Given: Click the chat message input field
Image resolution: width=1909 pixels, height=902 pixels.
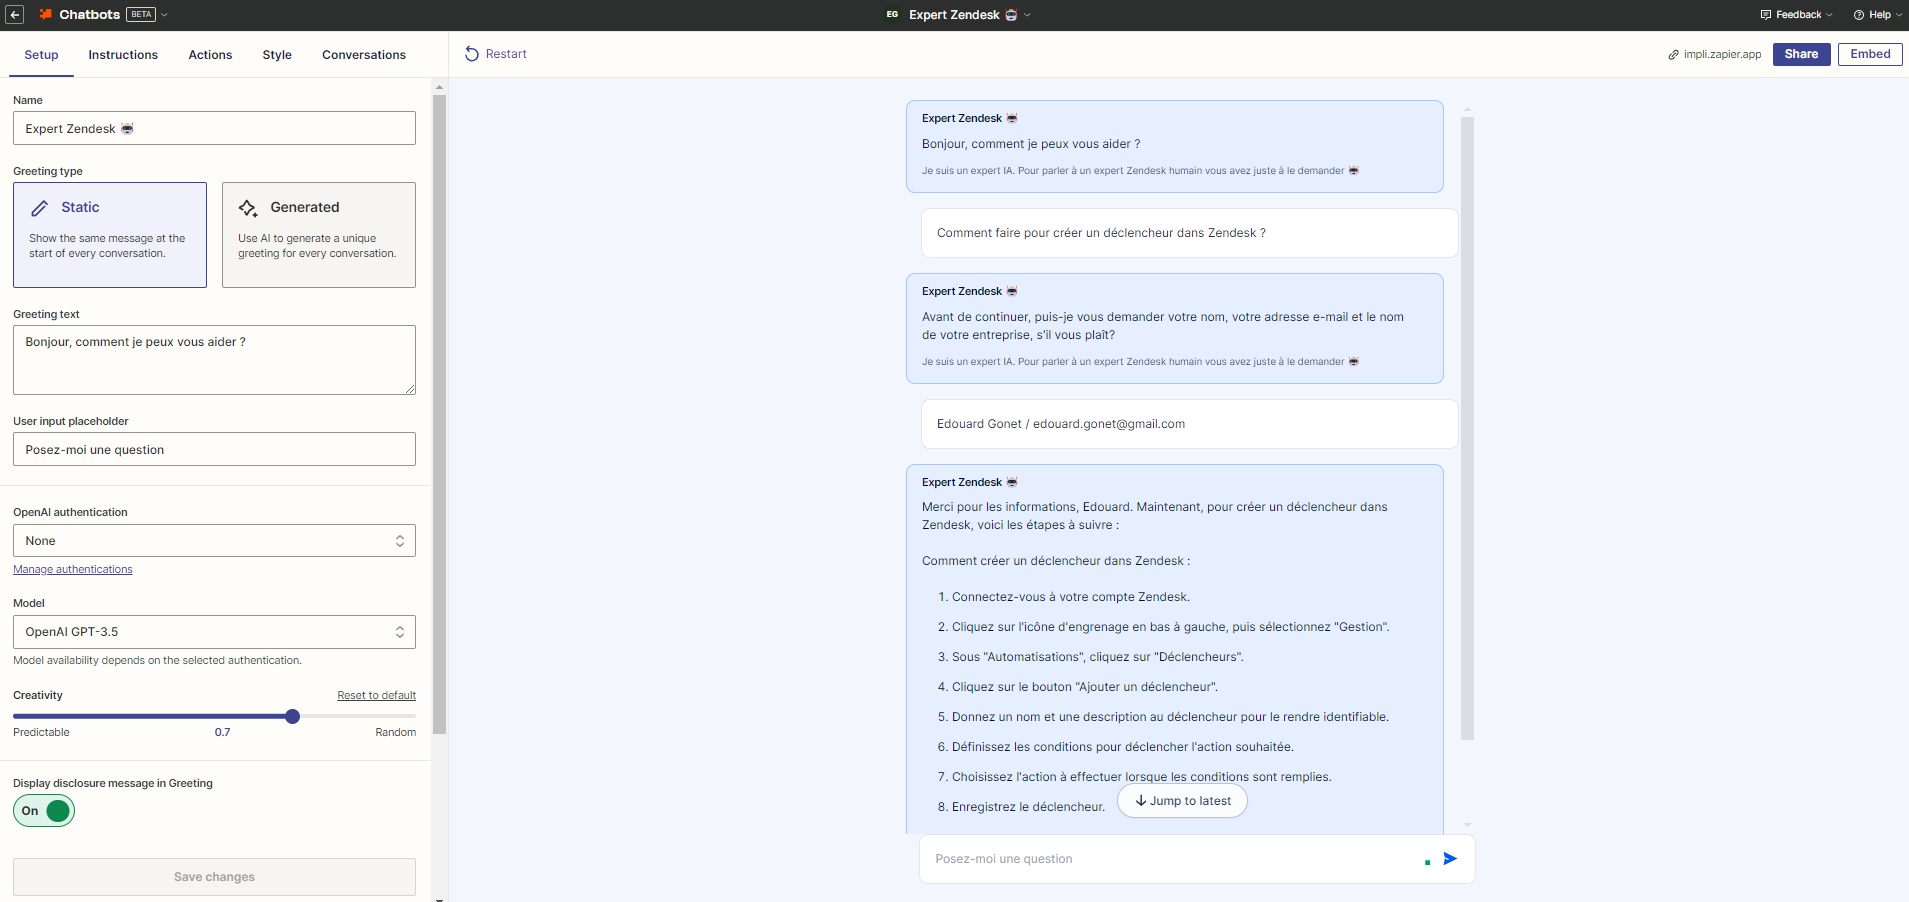Looking at the screenshot, I should (x=1170, y=859).
